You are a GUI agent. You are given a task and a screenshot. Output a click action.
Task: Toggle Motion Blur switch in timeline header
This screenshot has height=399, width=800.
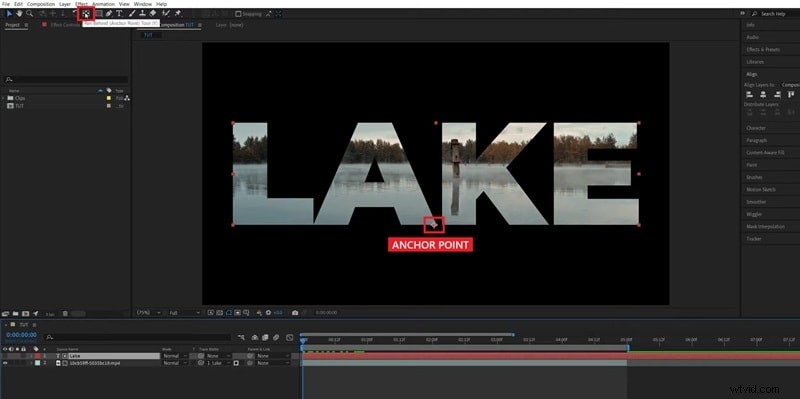[276, 337]
